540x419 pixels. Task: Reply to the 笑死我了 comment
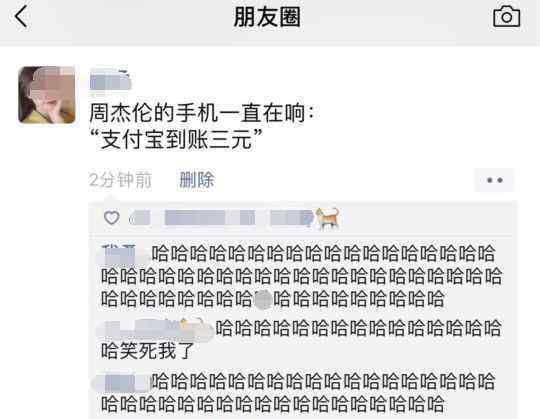tap(301, 339)
